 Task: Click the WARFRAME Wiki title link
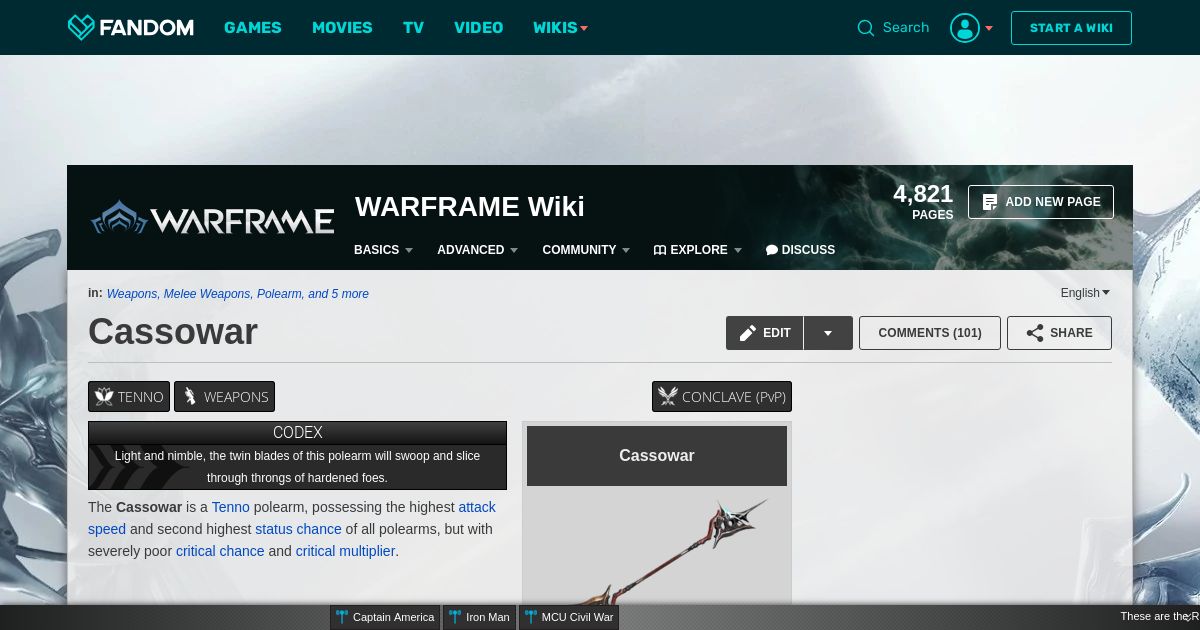[x=470, y=207]
